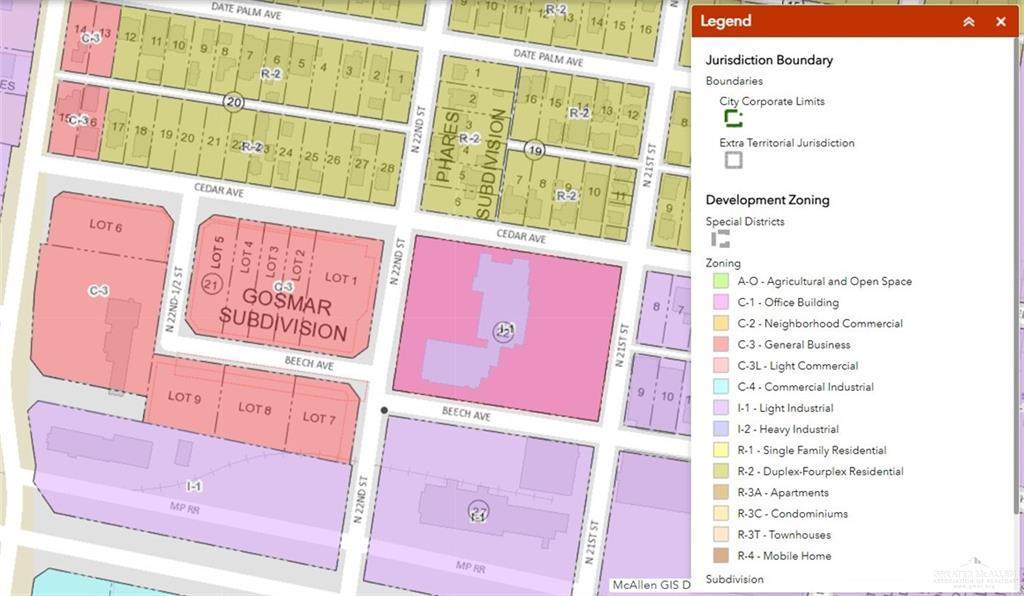Select the block 19 circle marker

pyautogui.click(x=535, y=151)
